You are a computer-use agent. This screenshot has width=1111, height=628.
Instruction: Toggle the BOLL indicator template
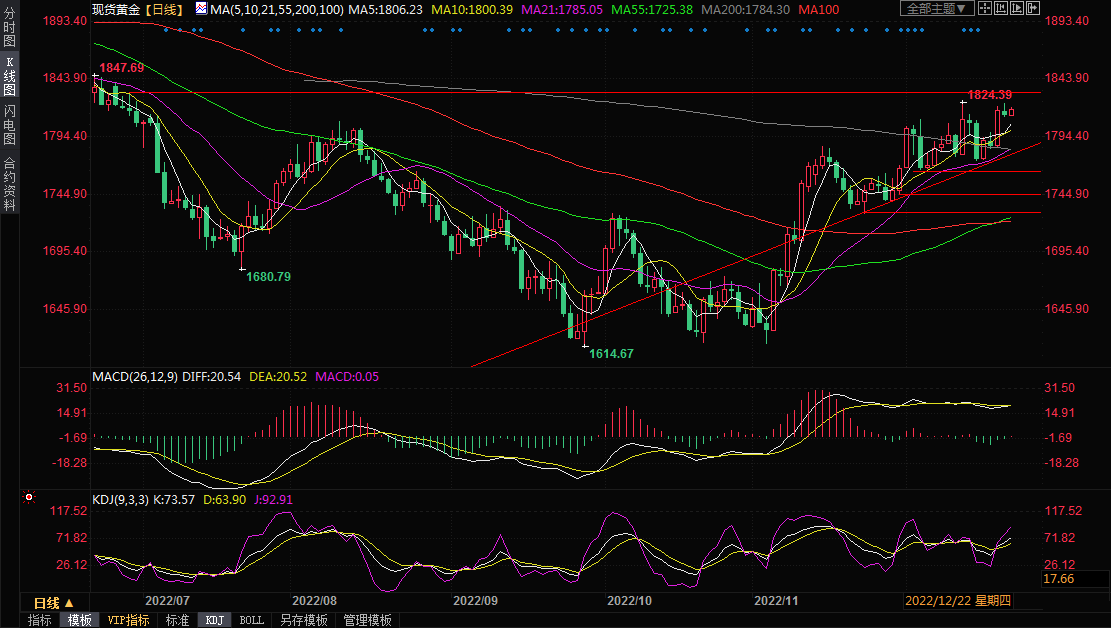tap(251, 620)
